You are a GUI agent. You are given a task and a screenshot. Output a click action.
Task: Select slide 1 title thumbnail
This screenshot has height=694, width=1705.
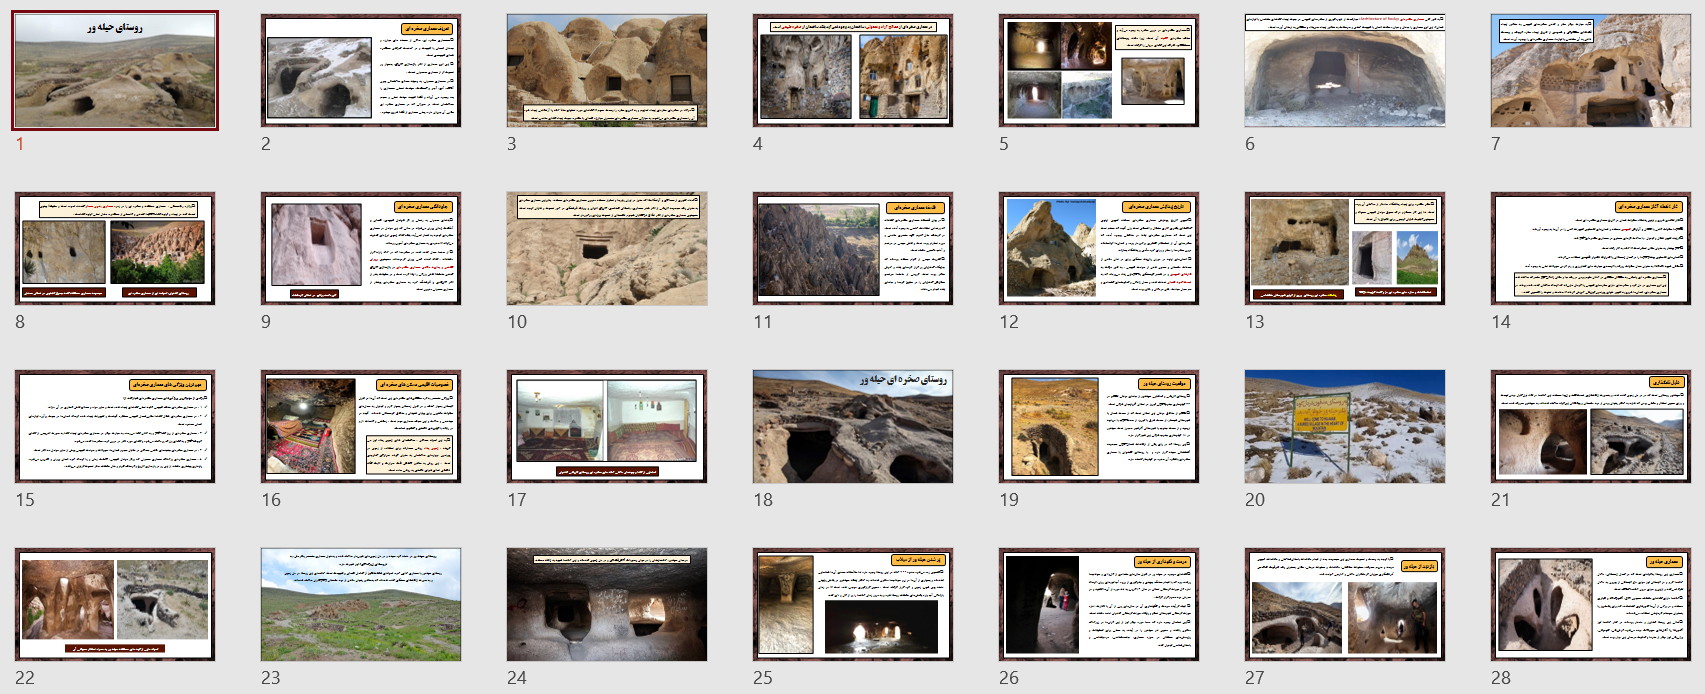pos(115,71)
